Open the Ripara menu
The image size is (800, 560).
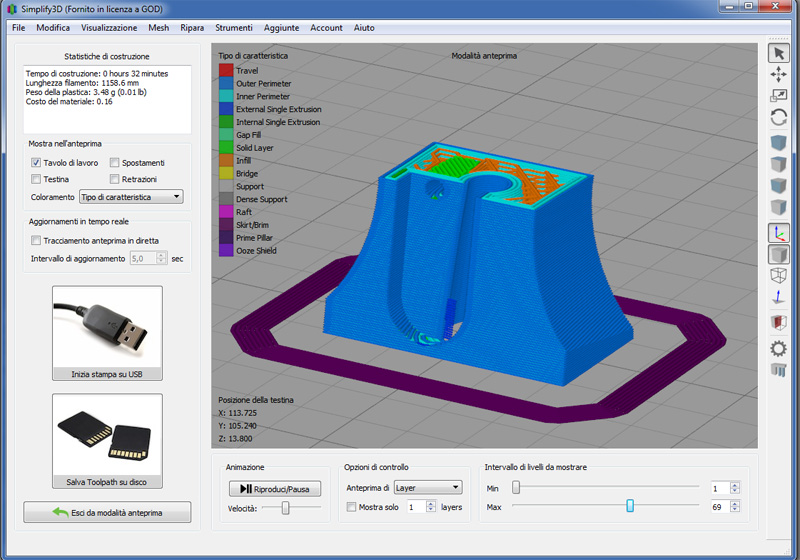point(192,28)
